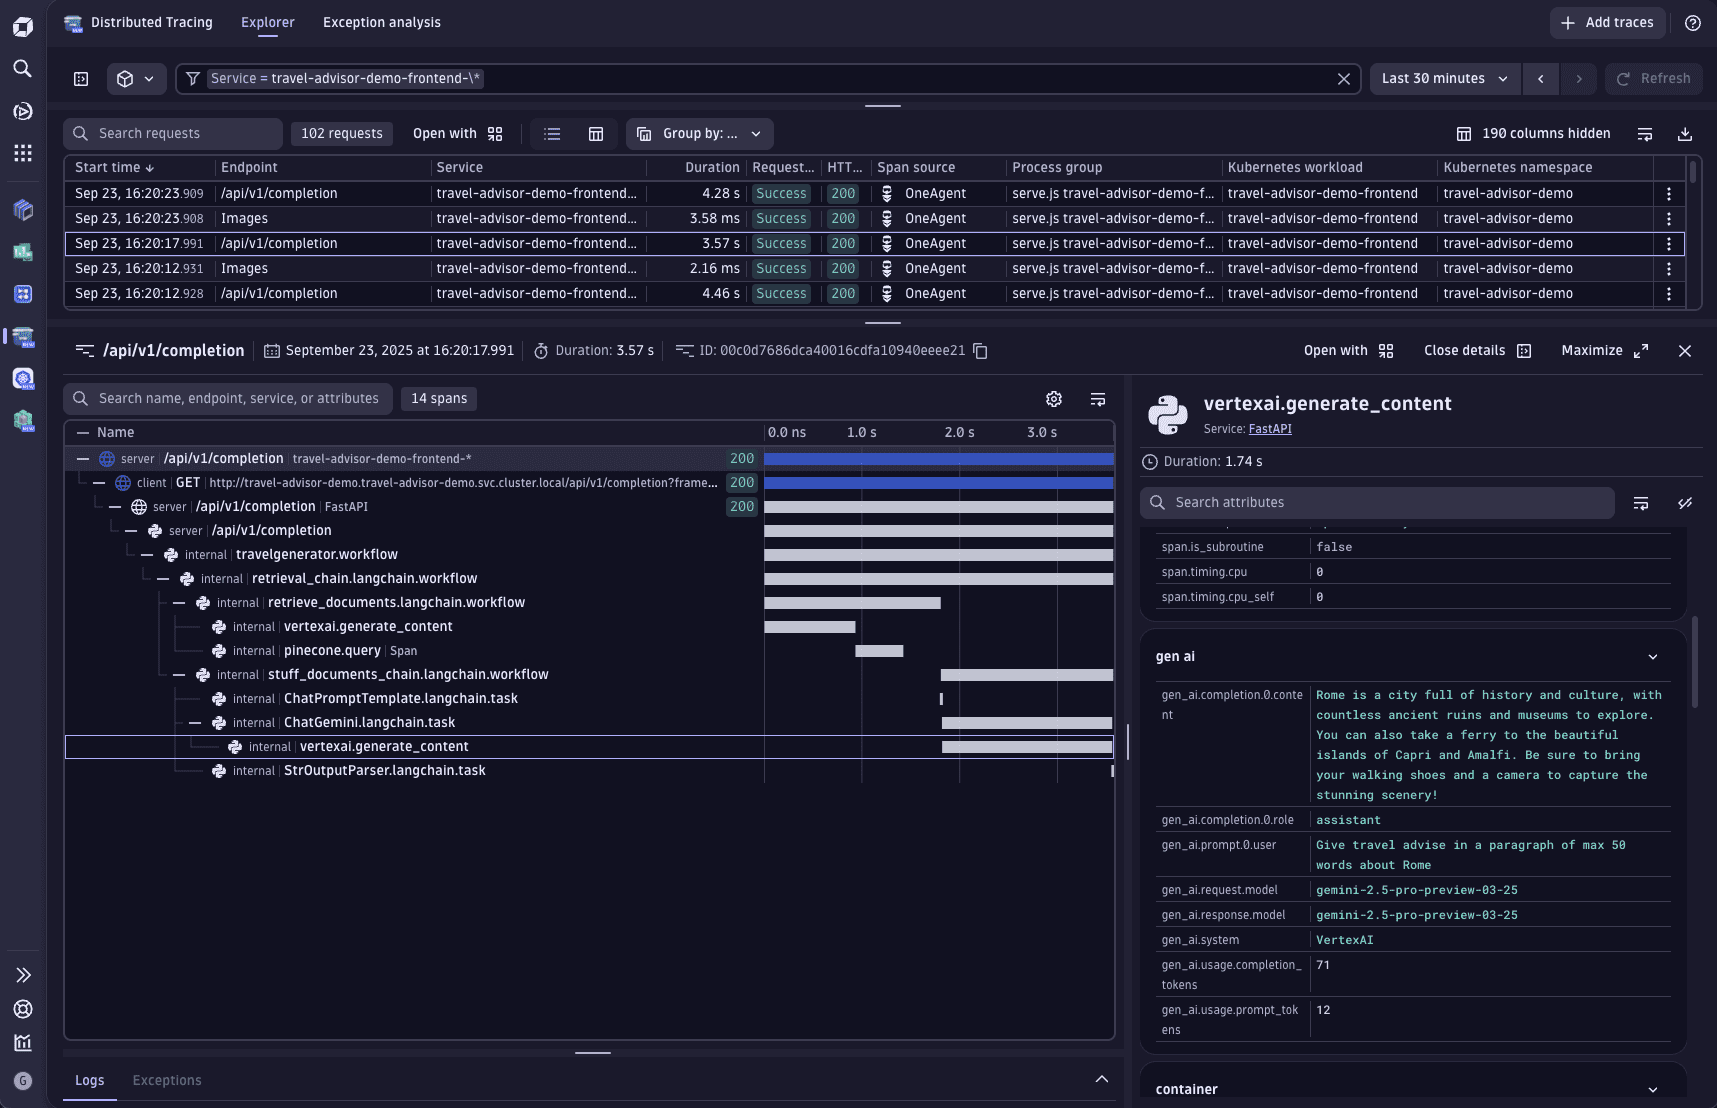Open the FastAPI service link
This screenshot has width=1717, height=1108.
pos(1270,428)
